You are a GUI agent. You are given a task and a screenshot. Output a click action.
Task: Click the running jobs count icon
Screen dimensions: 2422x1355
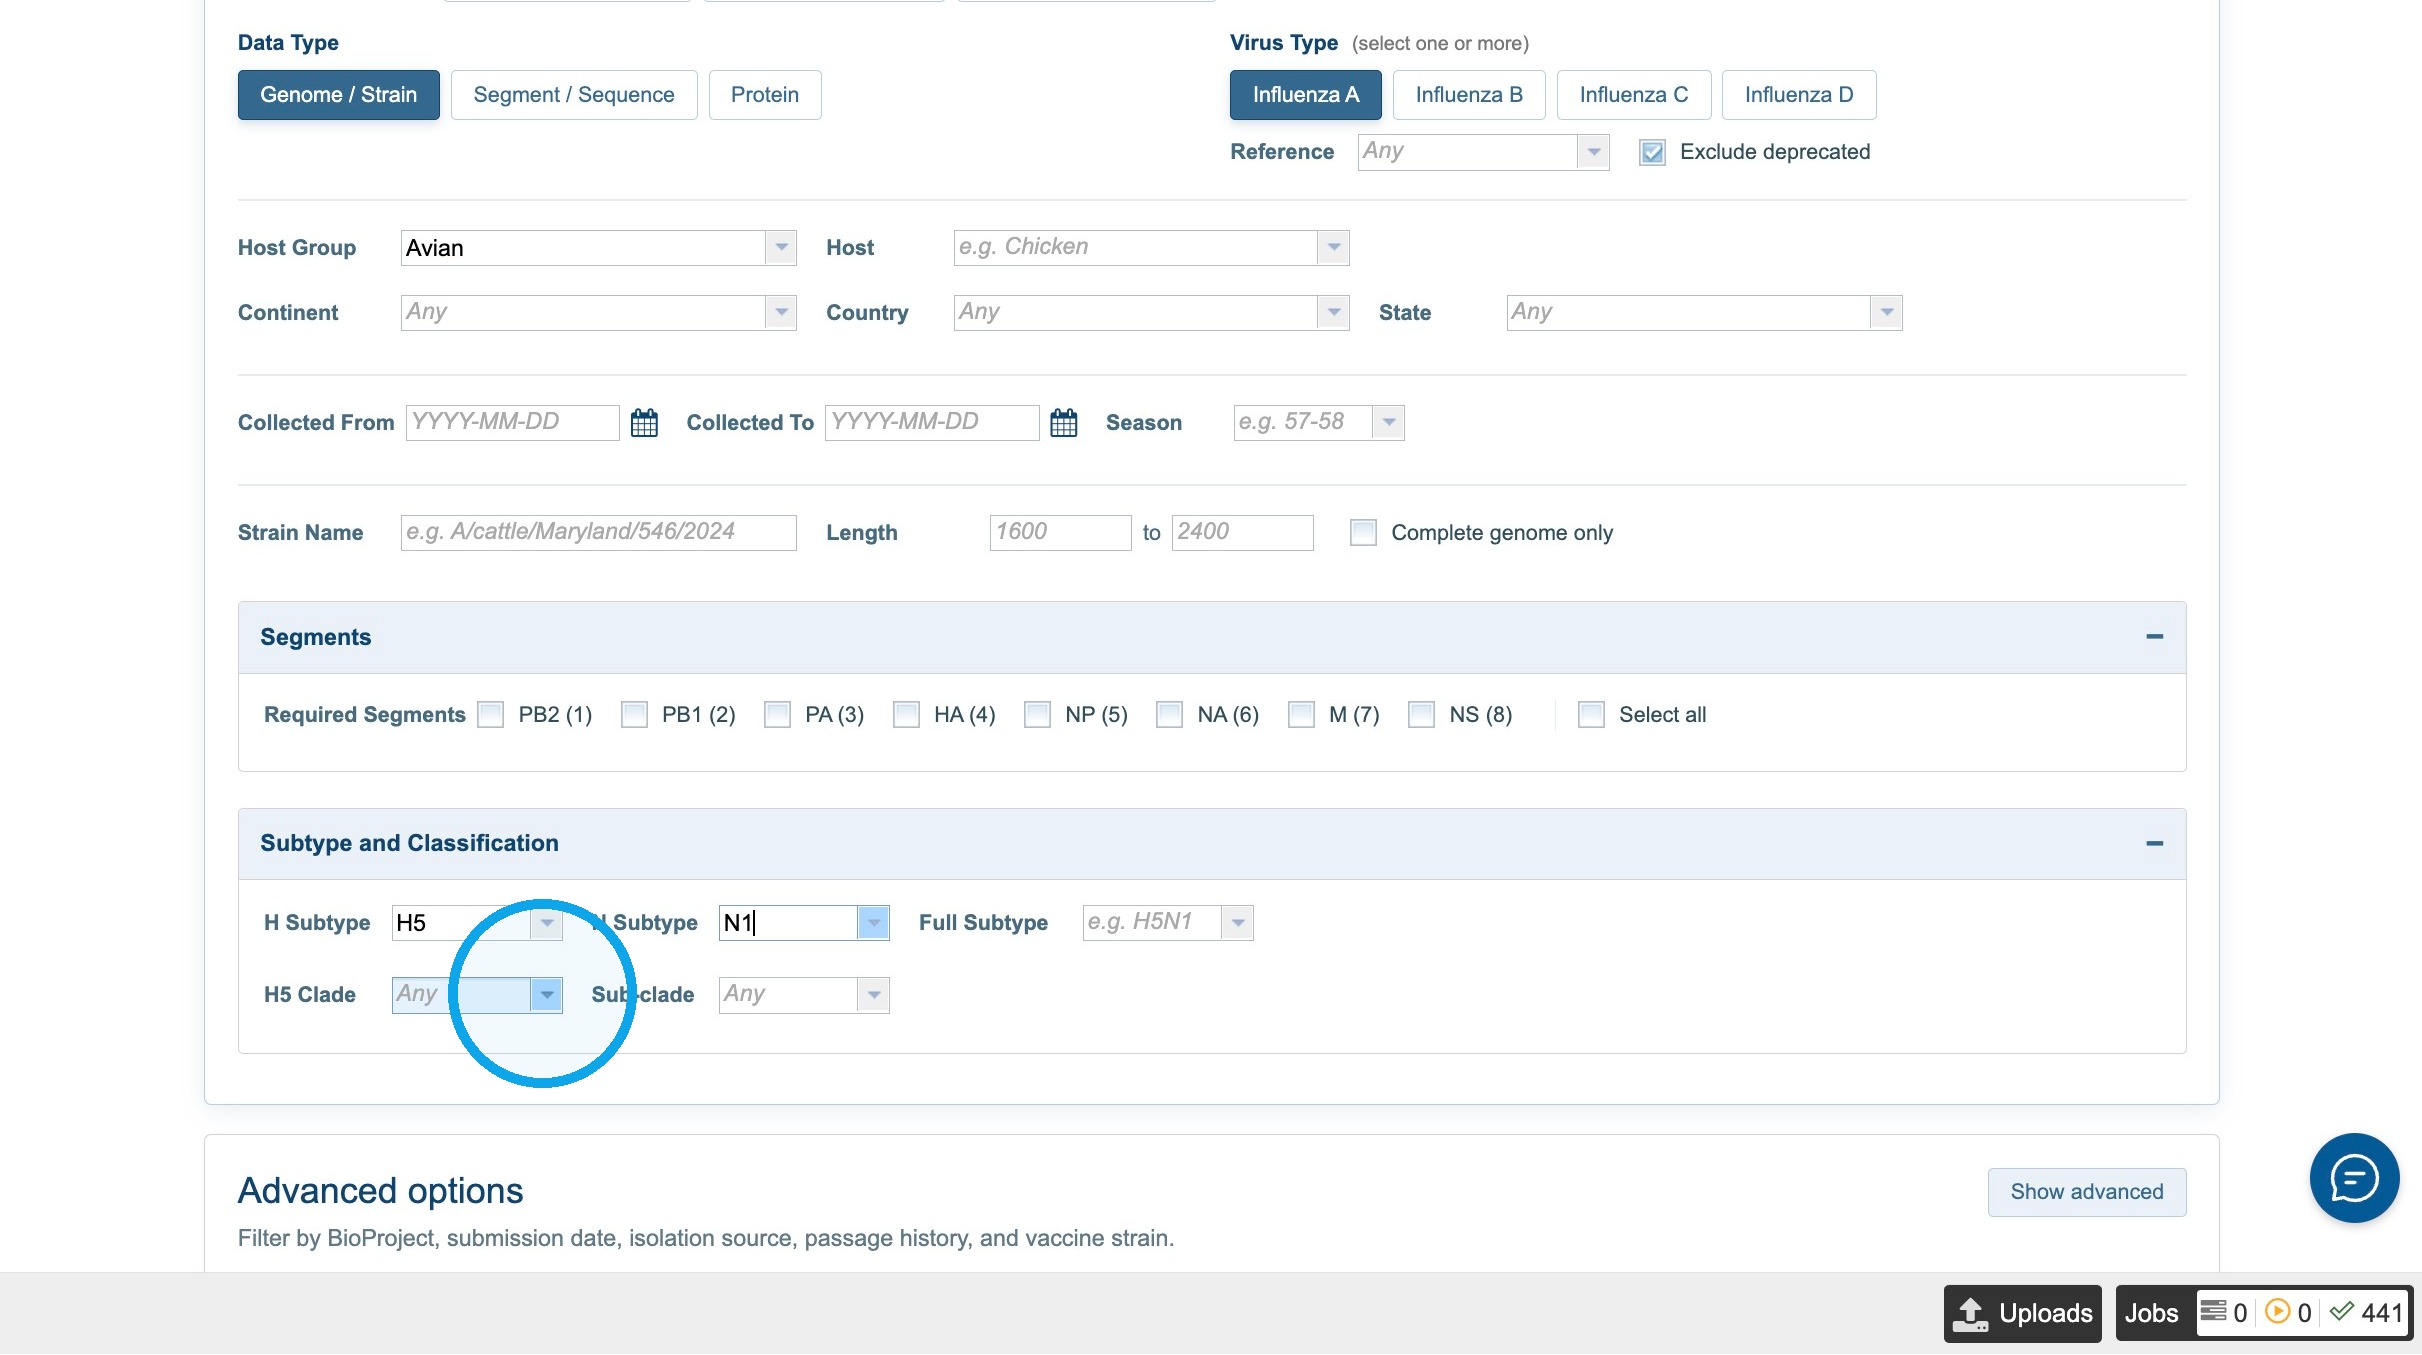pyautogui.click(x=2277, y=1311)
